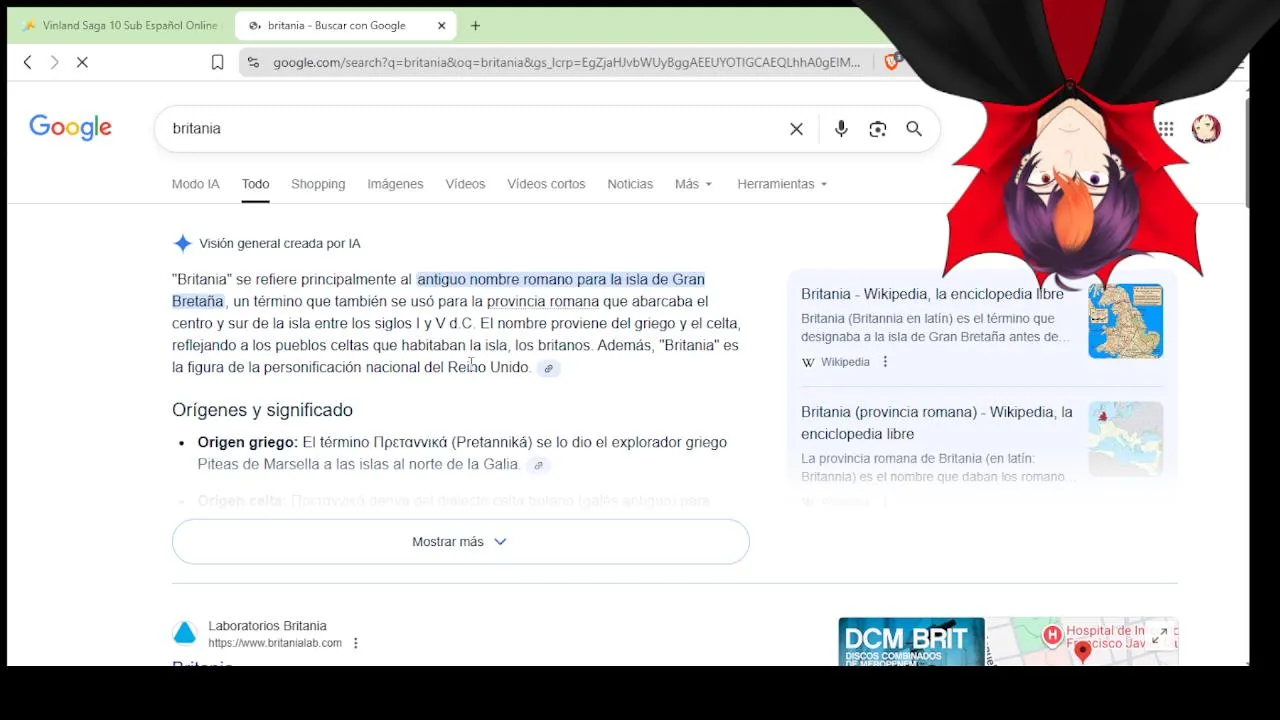Click the address bar URL
Screen dimensions: 1280x720
566,62
